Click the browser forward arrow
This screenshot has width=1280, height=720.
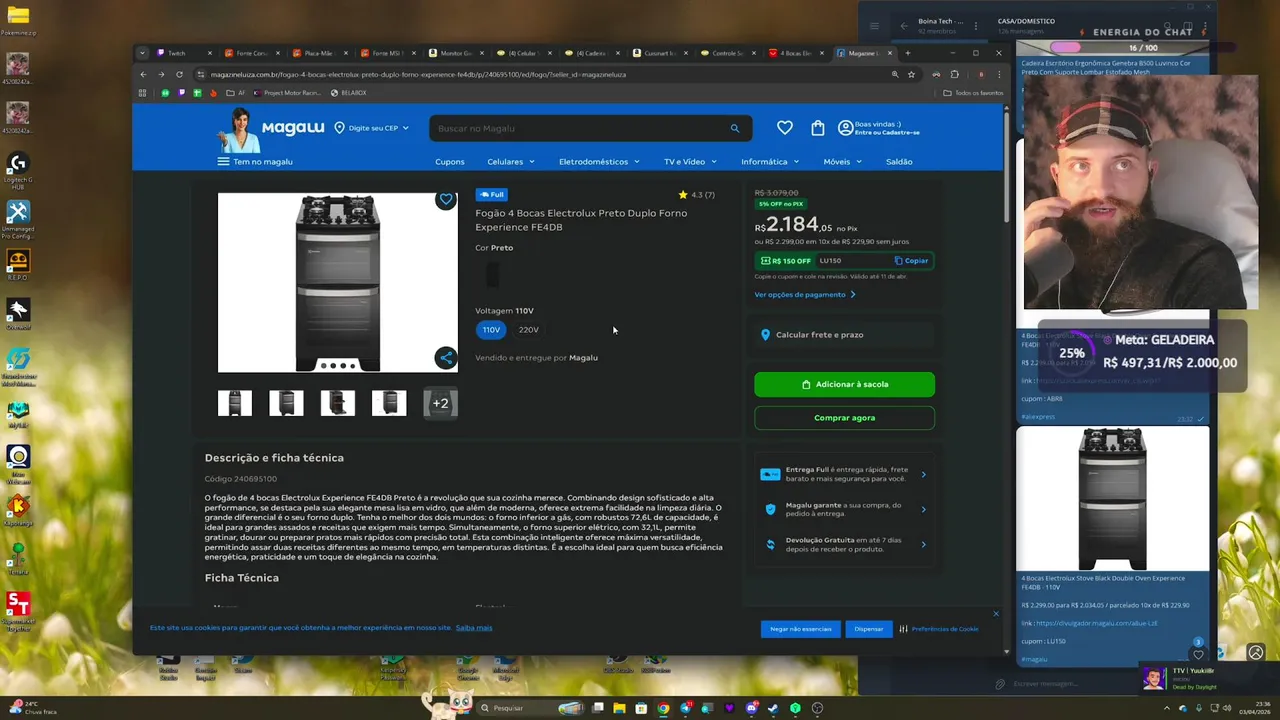(161, 74)
